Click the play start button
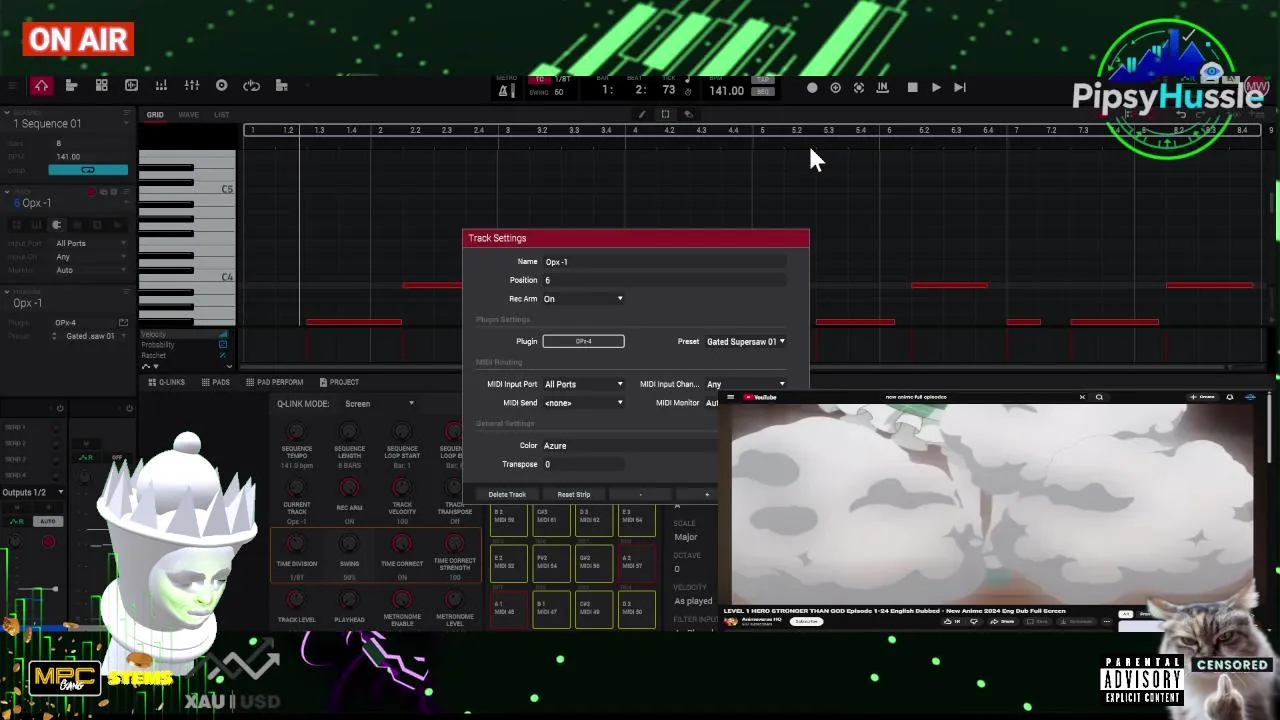The image size is (1280, 720). tap(960, 88)
